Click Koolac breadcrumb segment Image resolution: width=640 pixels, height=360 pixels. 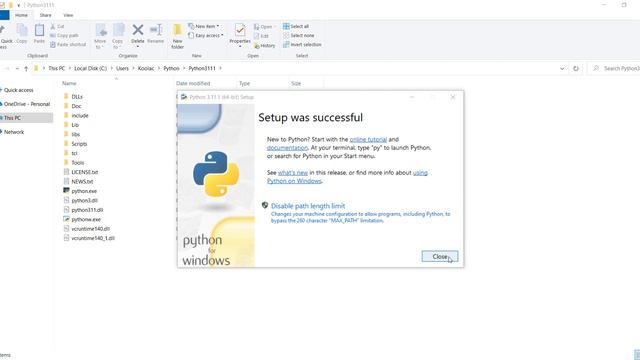146,69
